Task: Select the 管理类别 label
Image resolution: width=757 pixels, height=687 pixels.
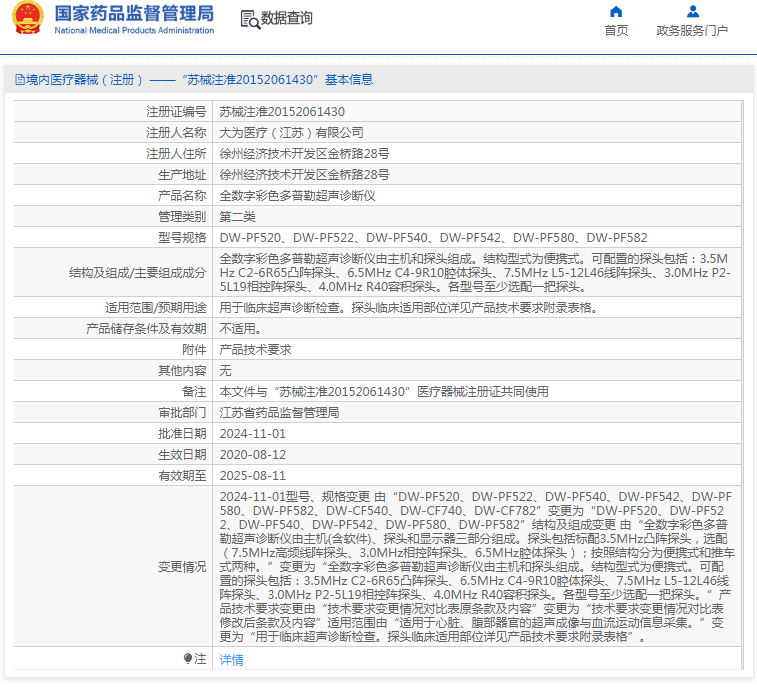Action: [182, 216]
